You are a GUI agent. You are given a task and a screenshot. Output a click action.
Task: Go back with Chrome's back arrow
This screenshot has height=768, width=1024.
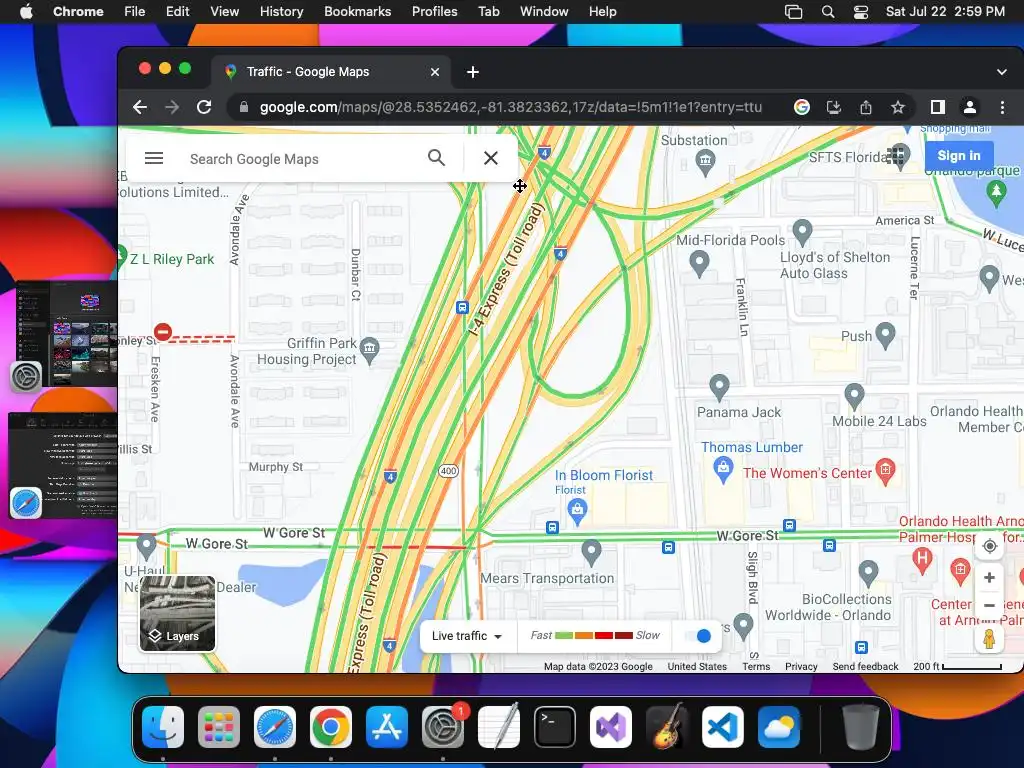click(140, 107)
